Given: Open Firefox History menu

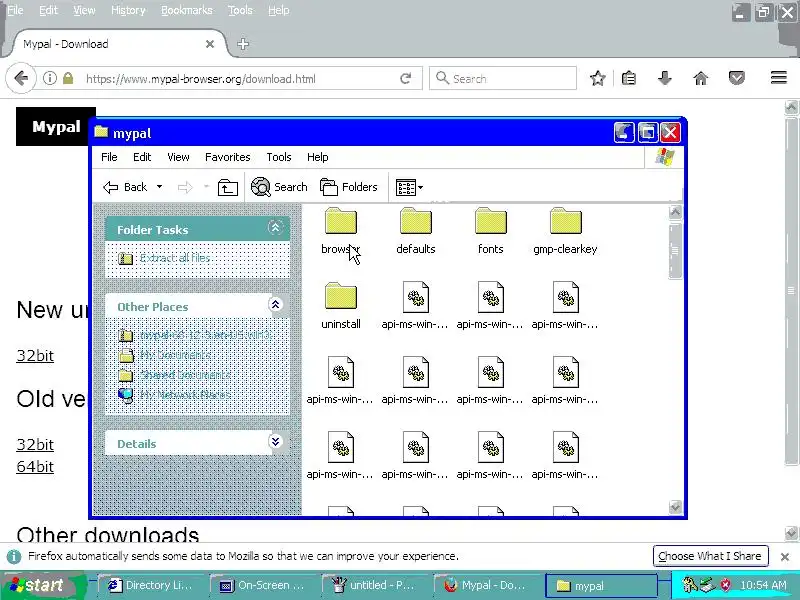Looking at the screenshot, I should [128, 10].
